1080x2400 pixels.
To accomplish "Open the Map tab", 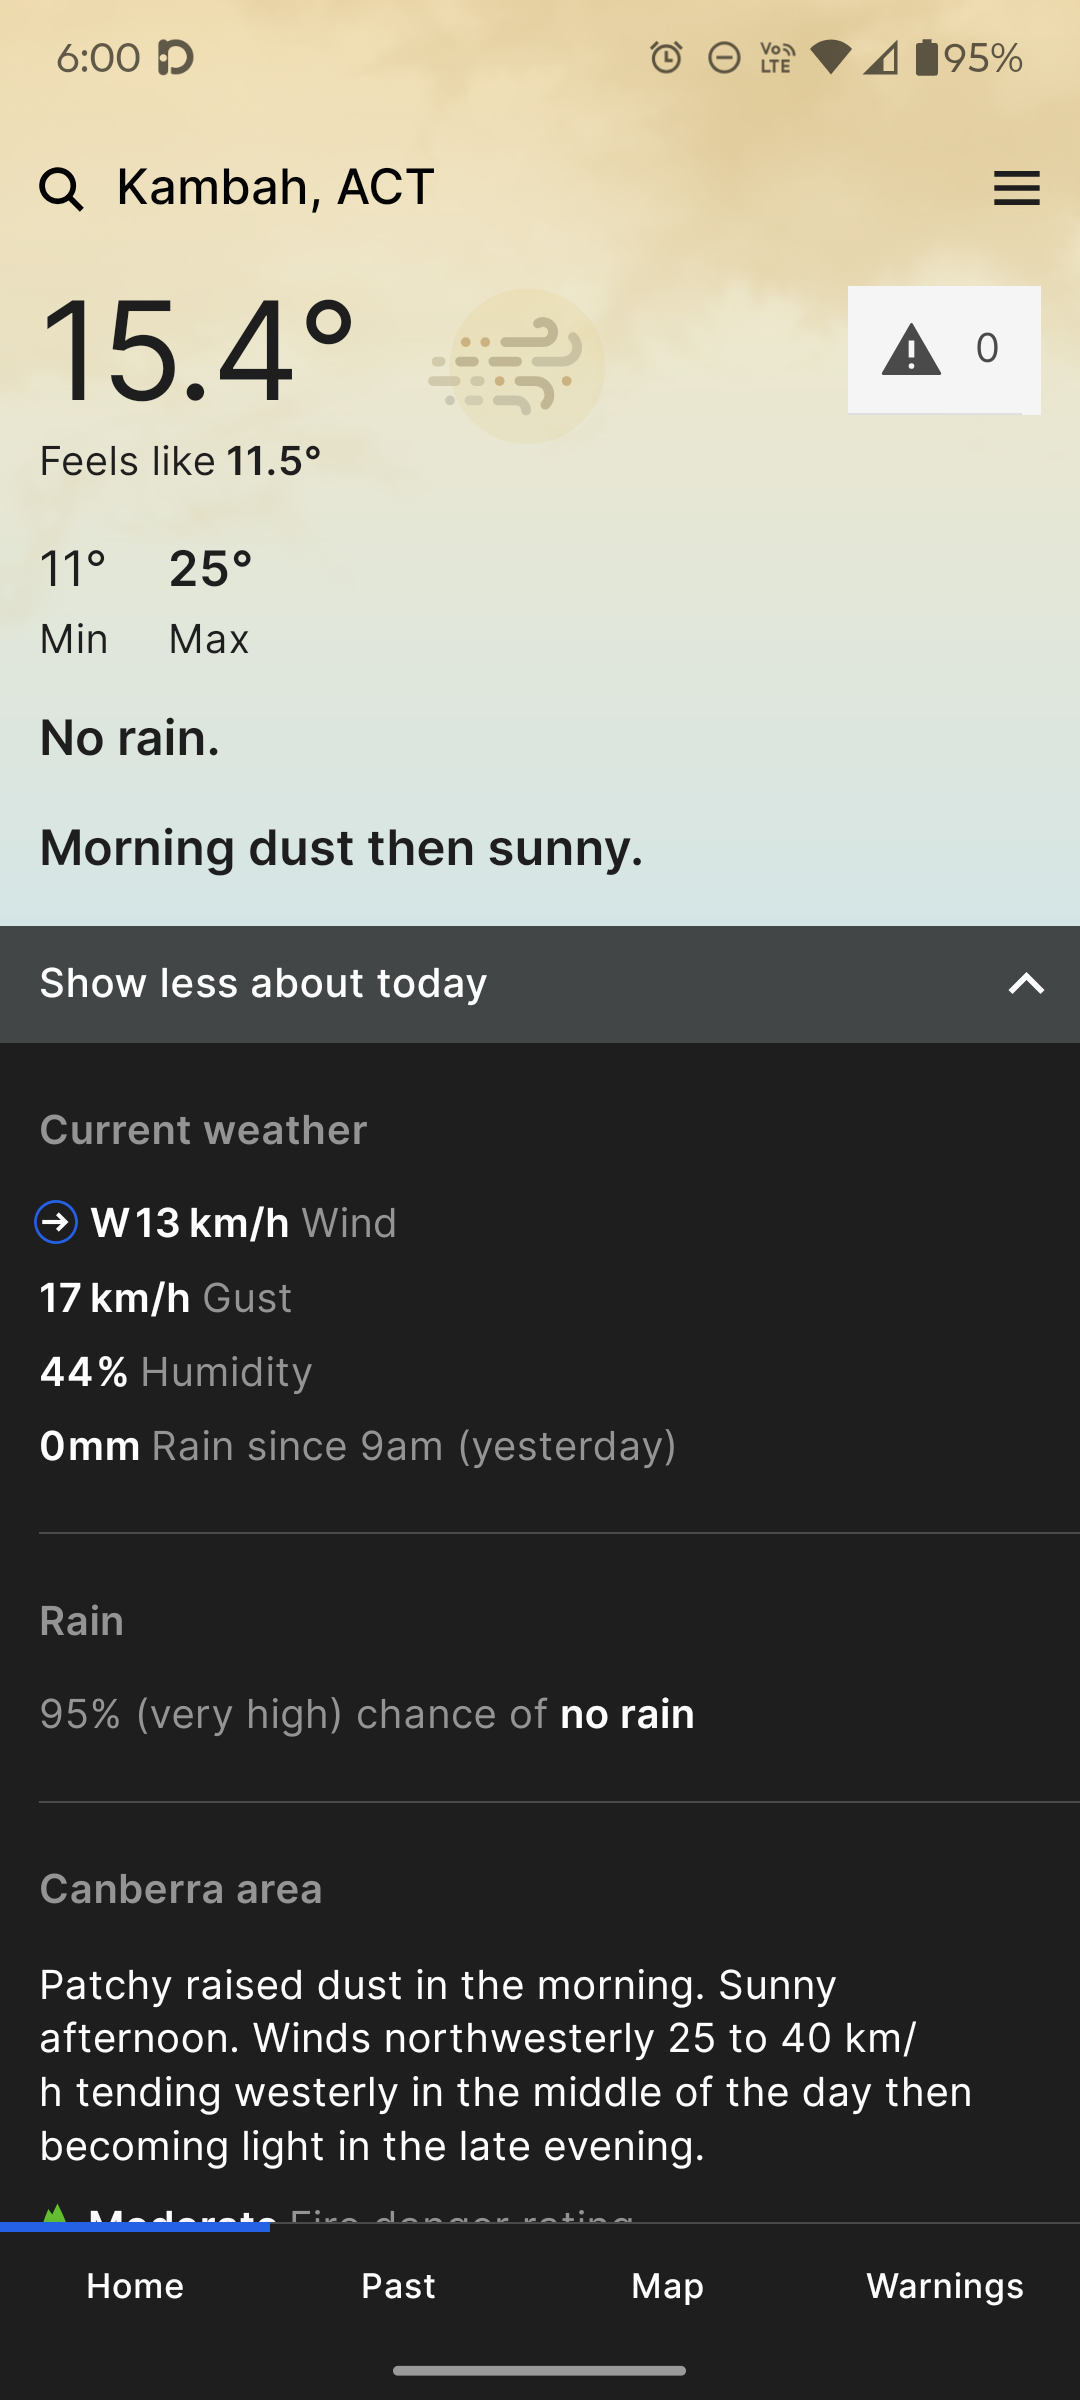I will point(667,2286).
